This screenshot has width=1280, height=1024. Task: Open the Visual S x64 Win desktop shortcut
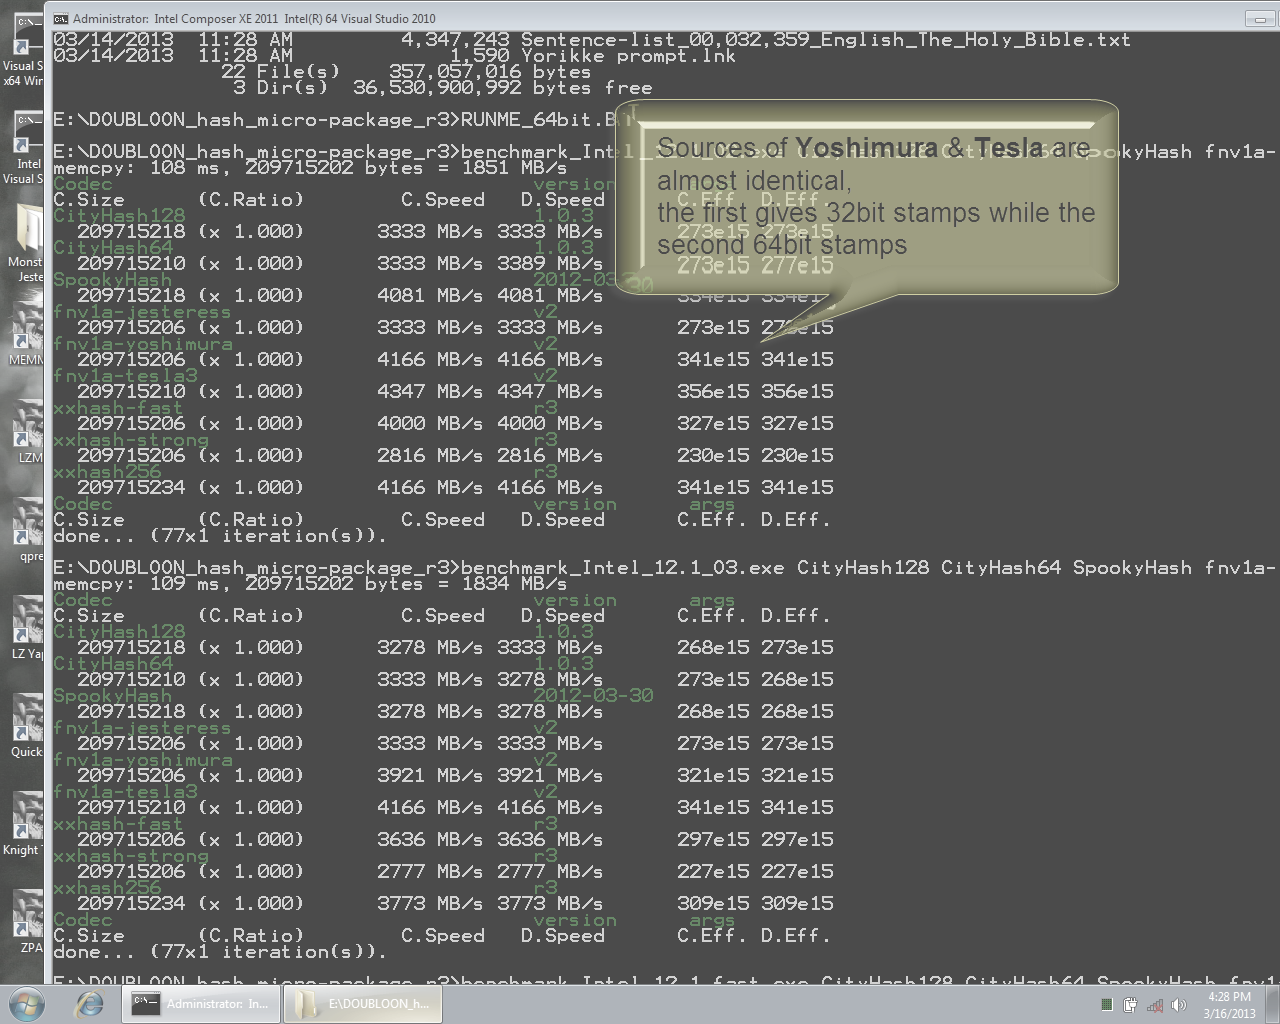22,50
